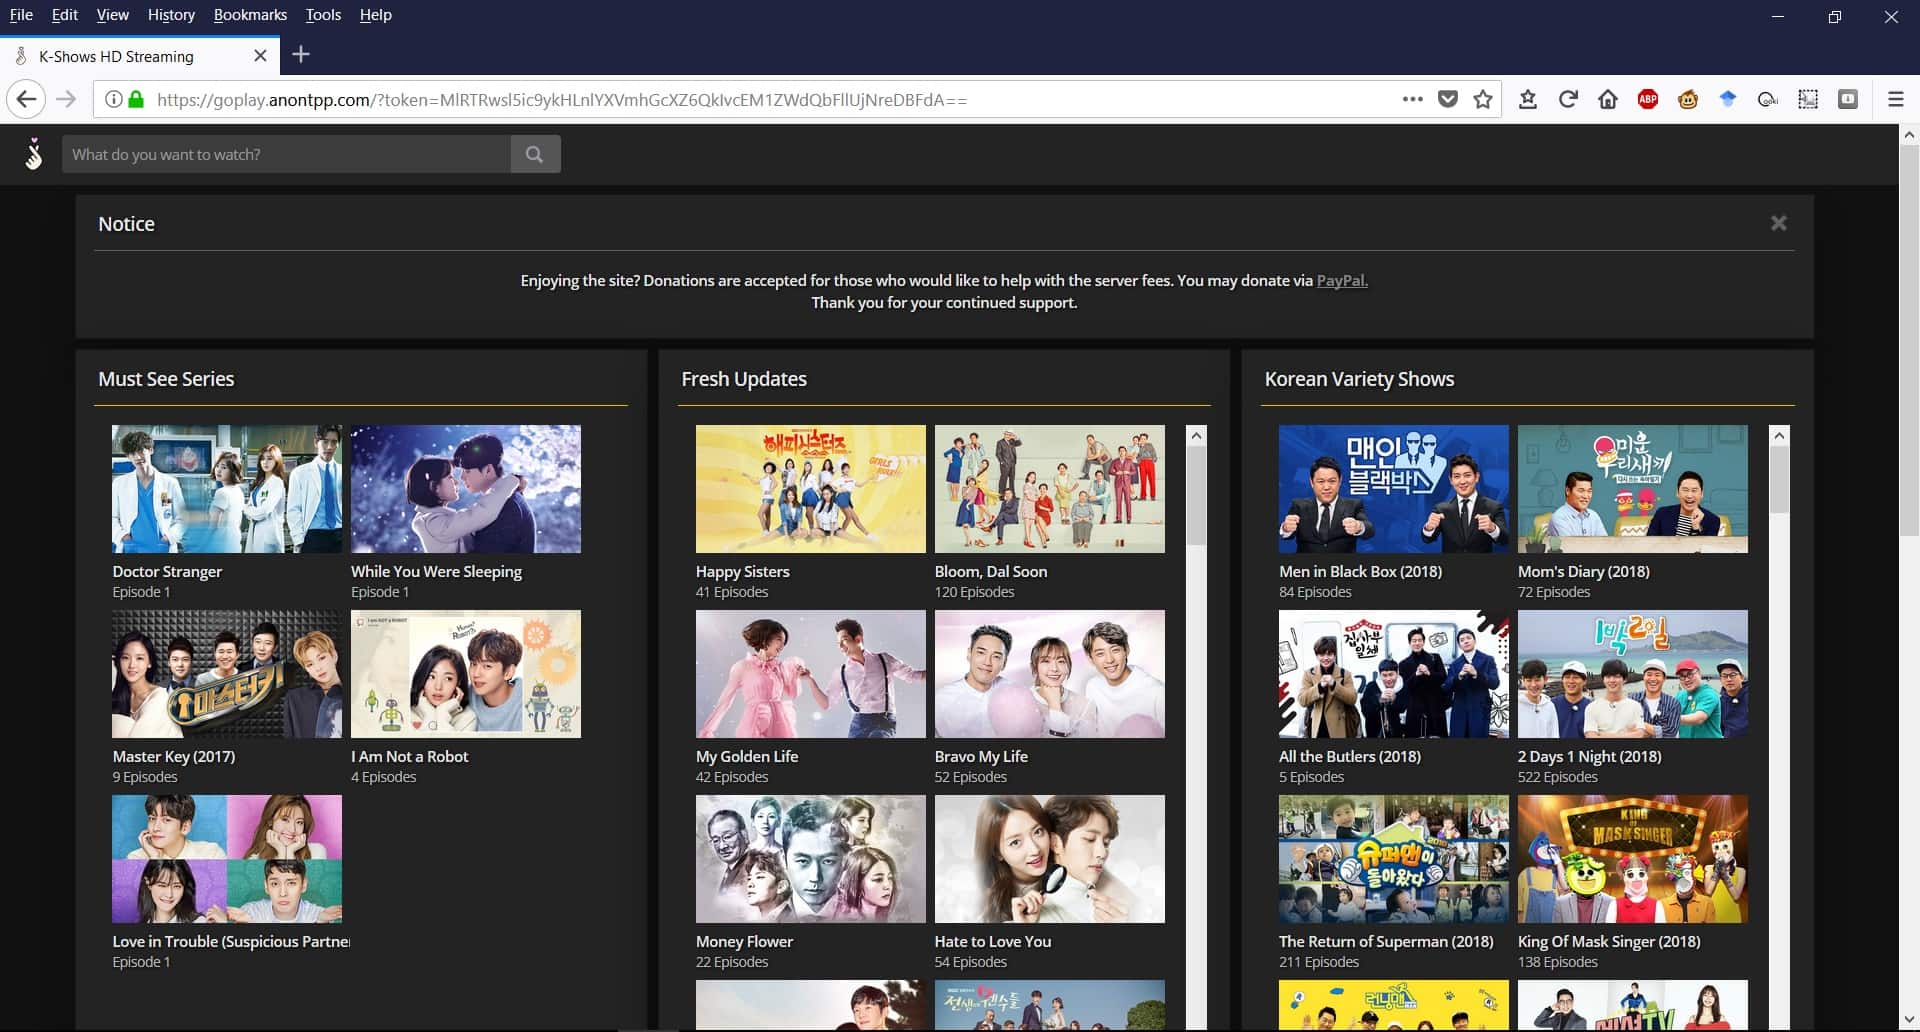Open the Bookmarks menu

click(250, 15)
